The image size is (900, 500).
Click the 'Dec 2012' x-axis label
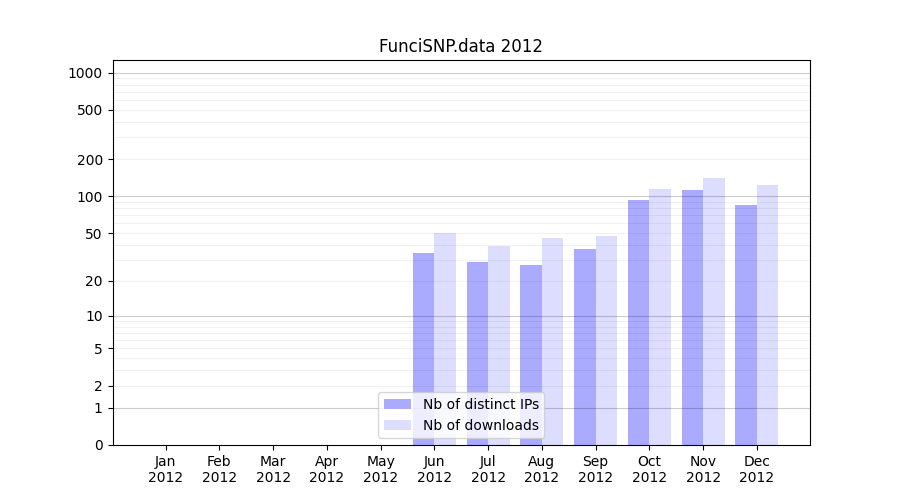pos(757,469)
